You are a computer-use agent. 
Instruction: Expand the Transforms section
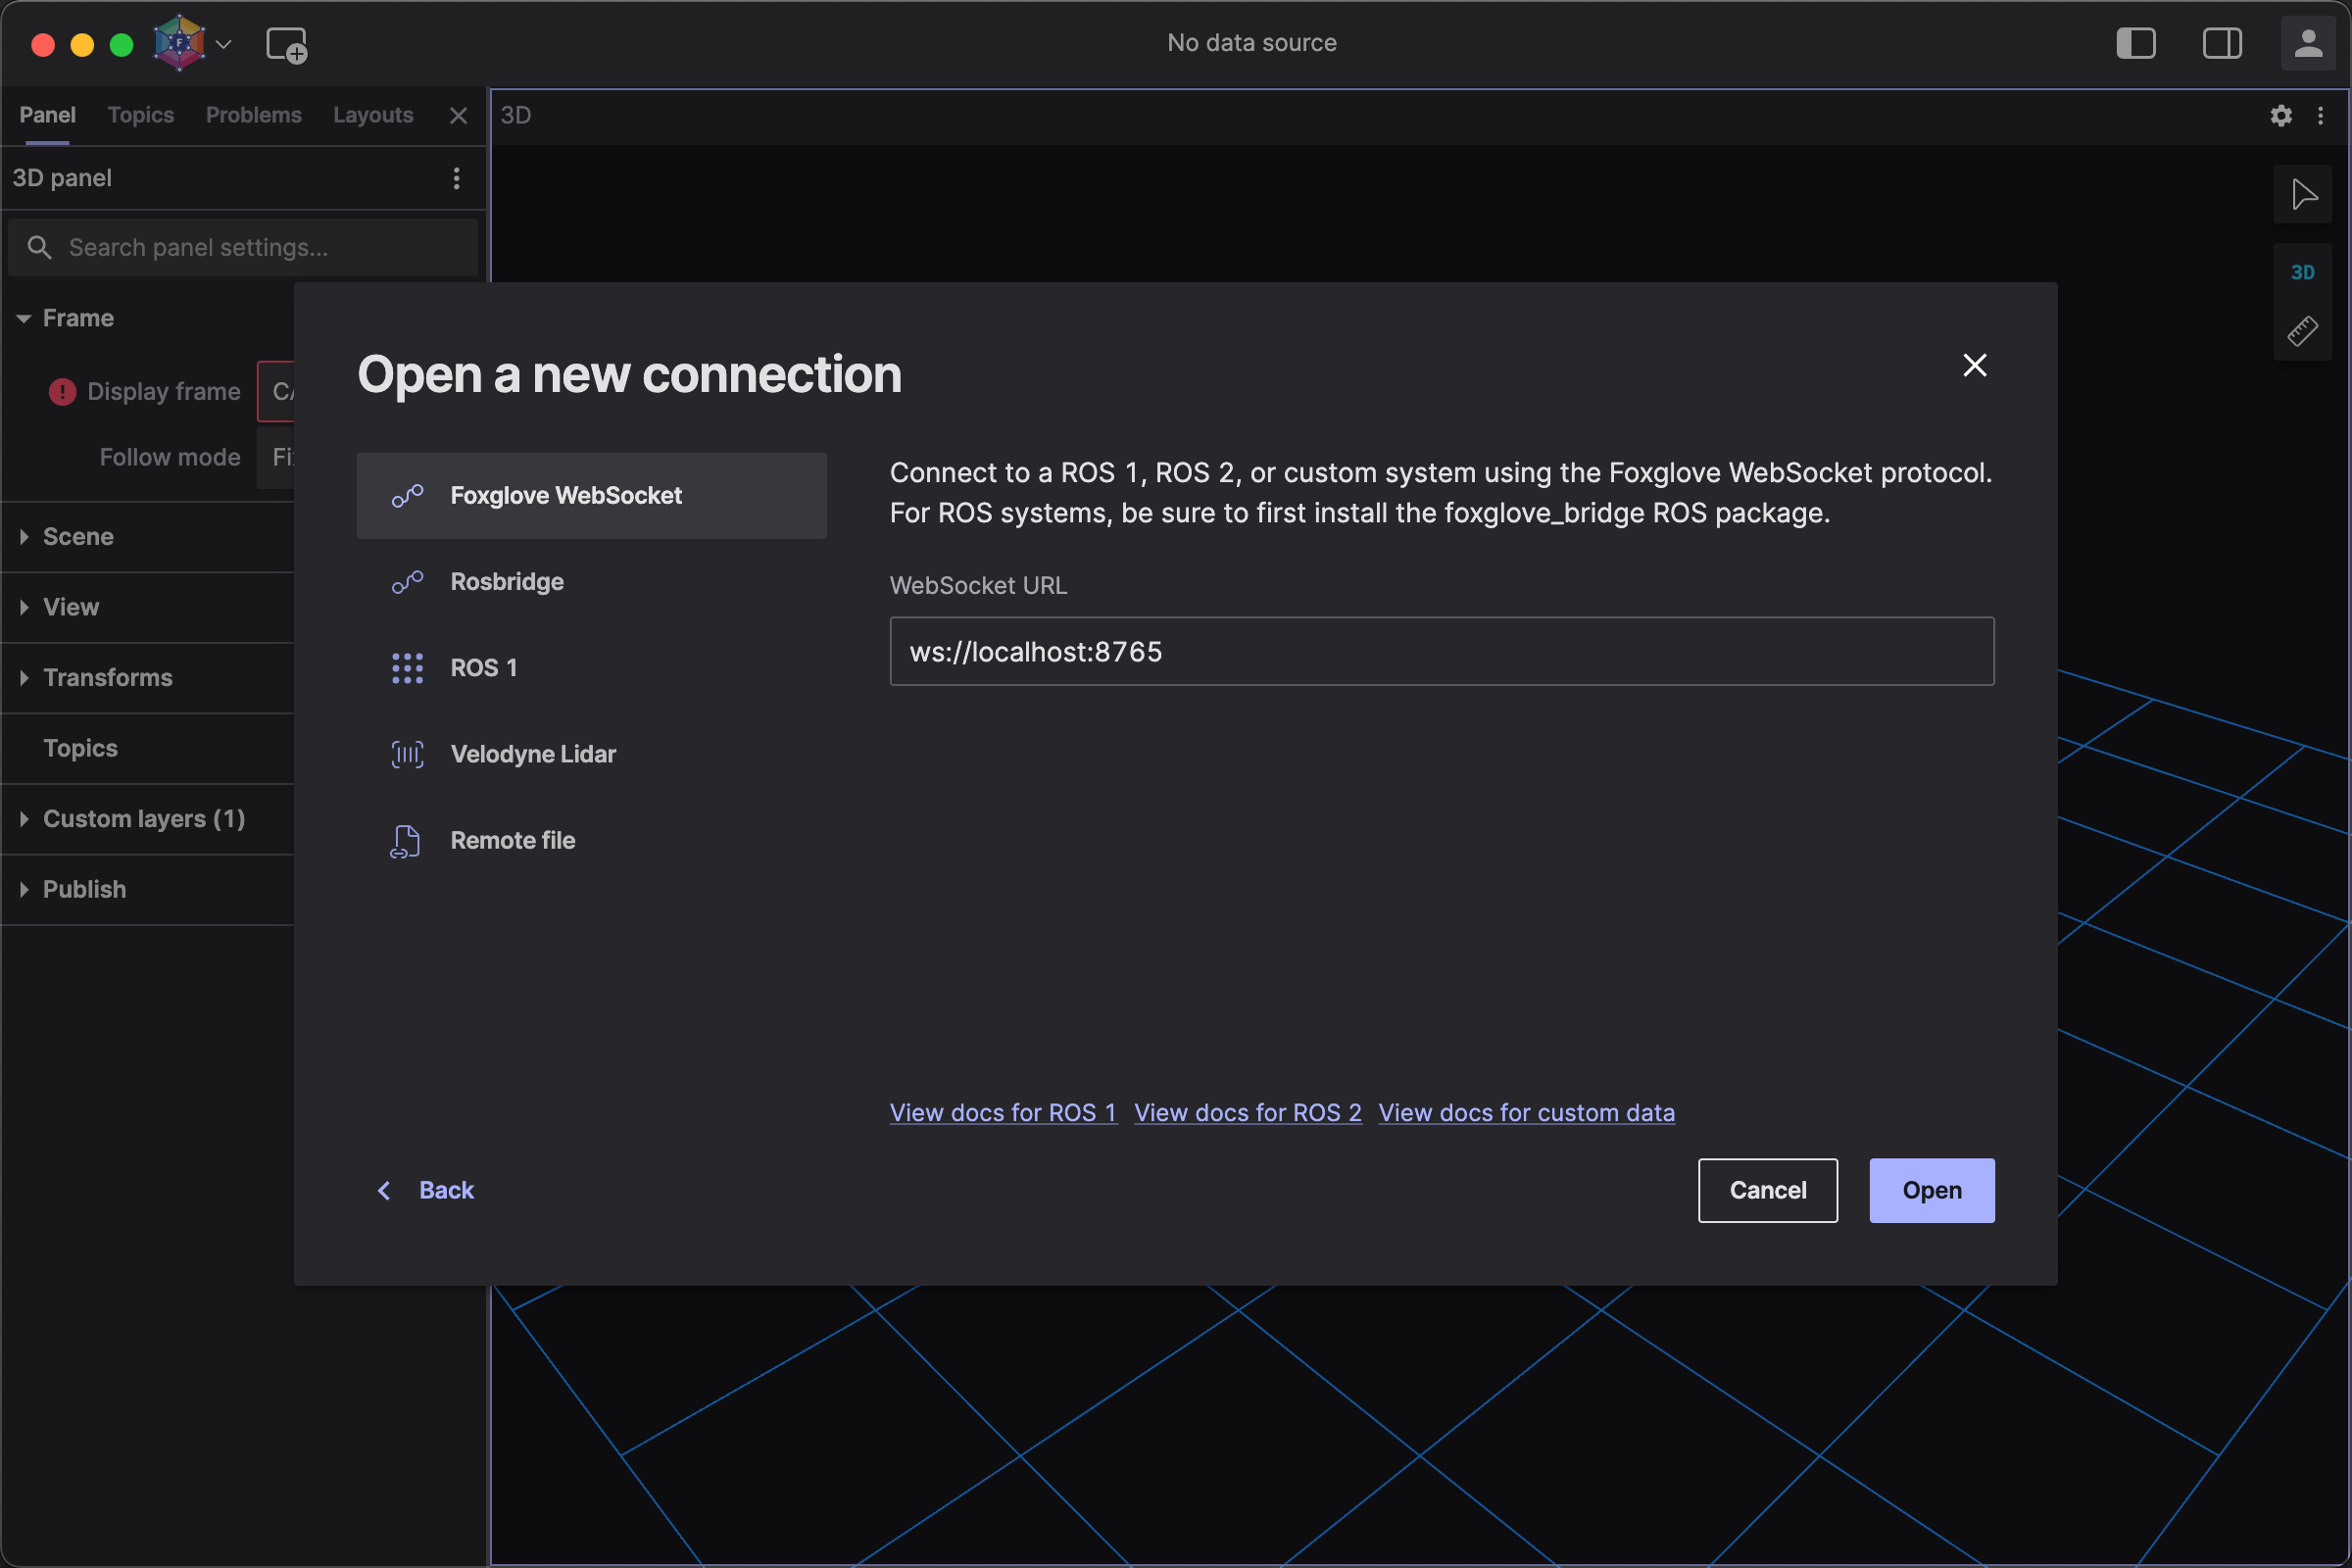pyautogui.click(x=24, y=678)
